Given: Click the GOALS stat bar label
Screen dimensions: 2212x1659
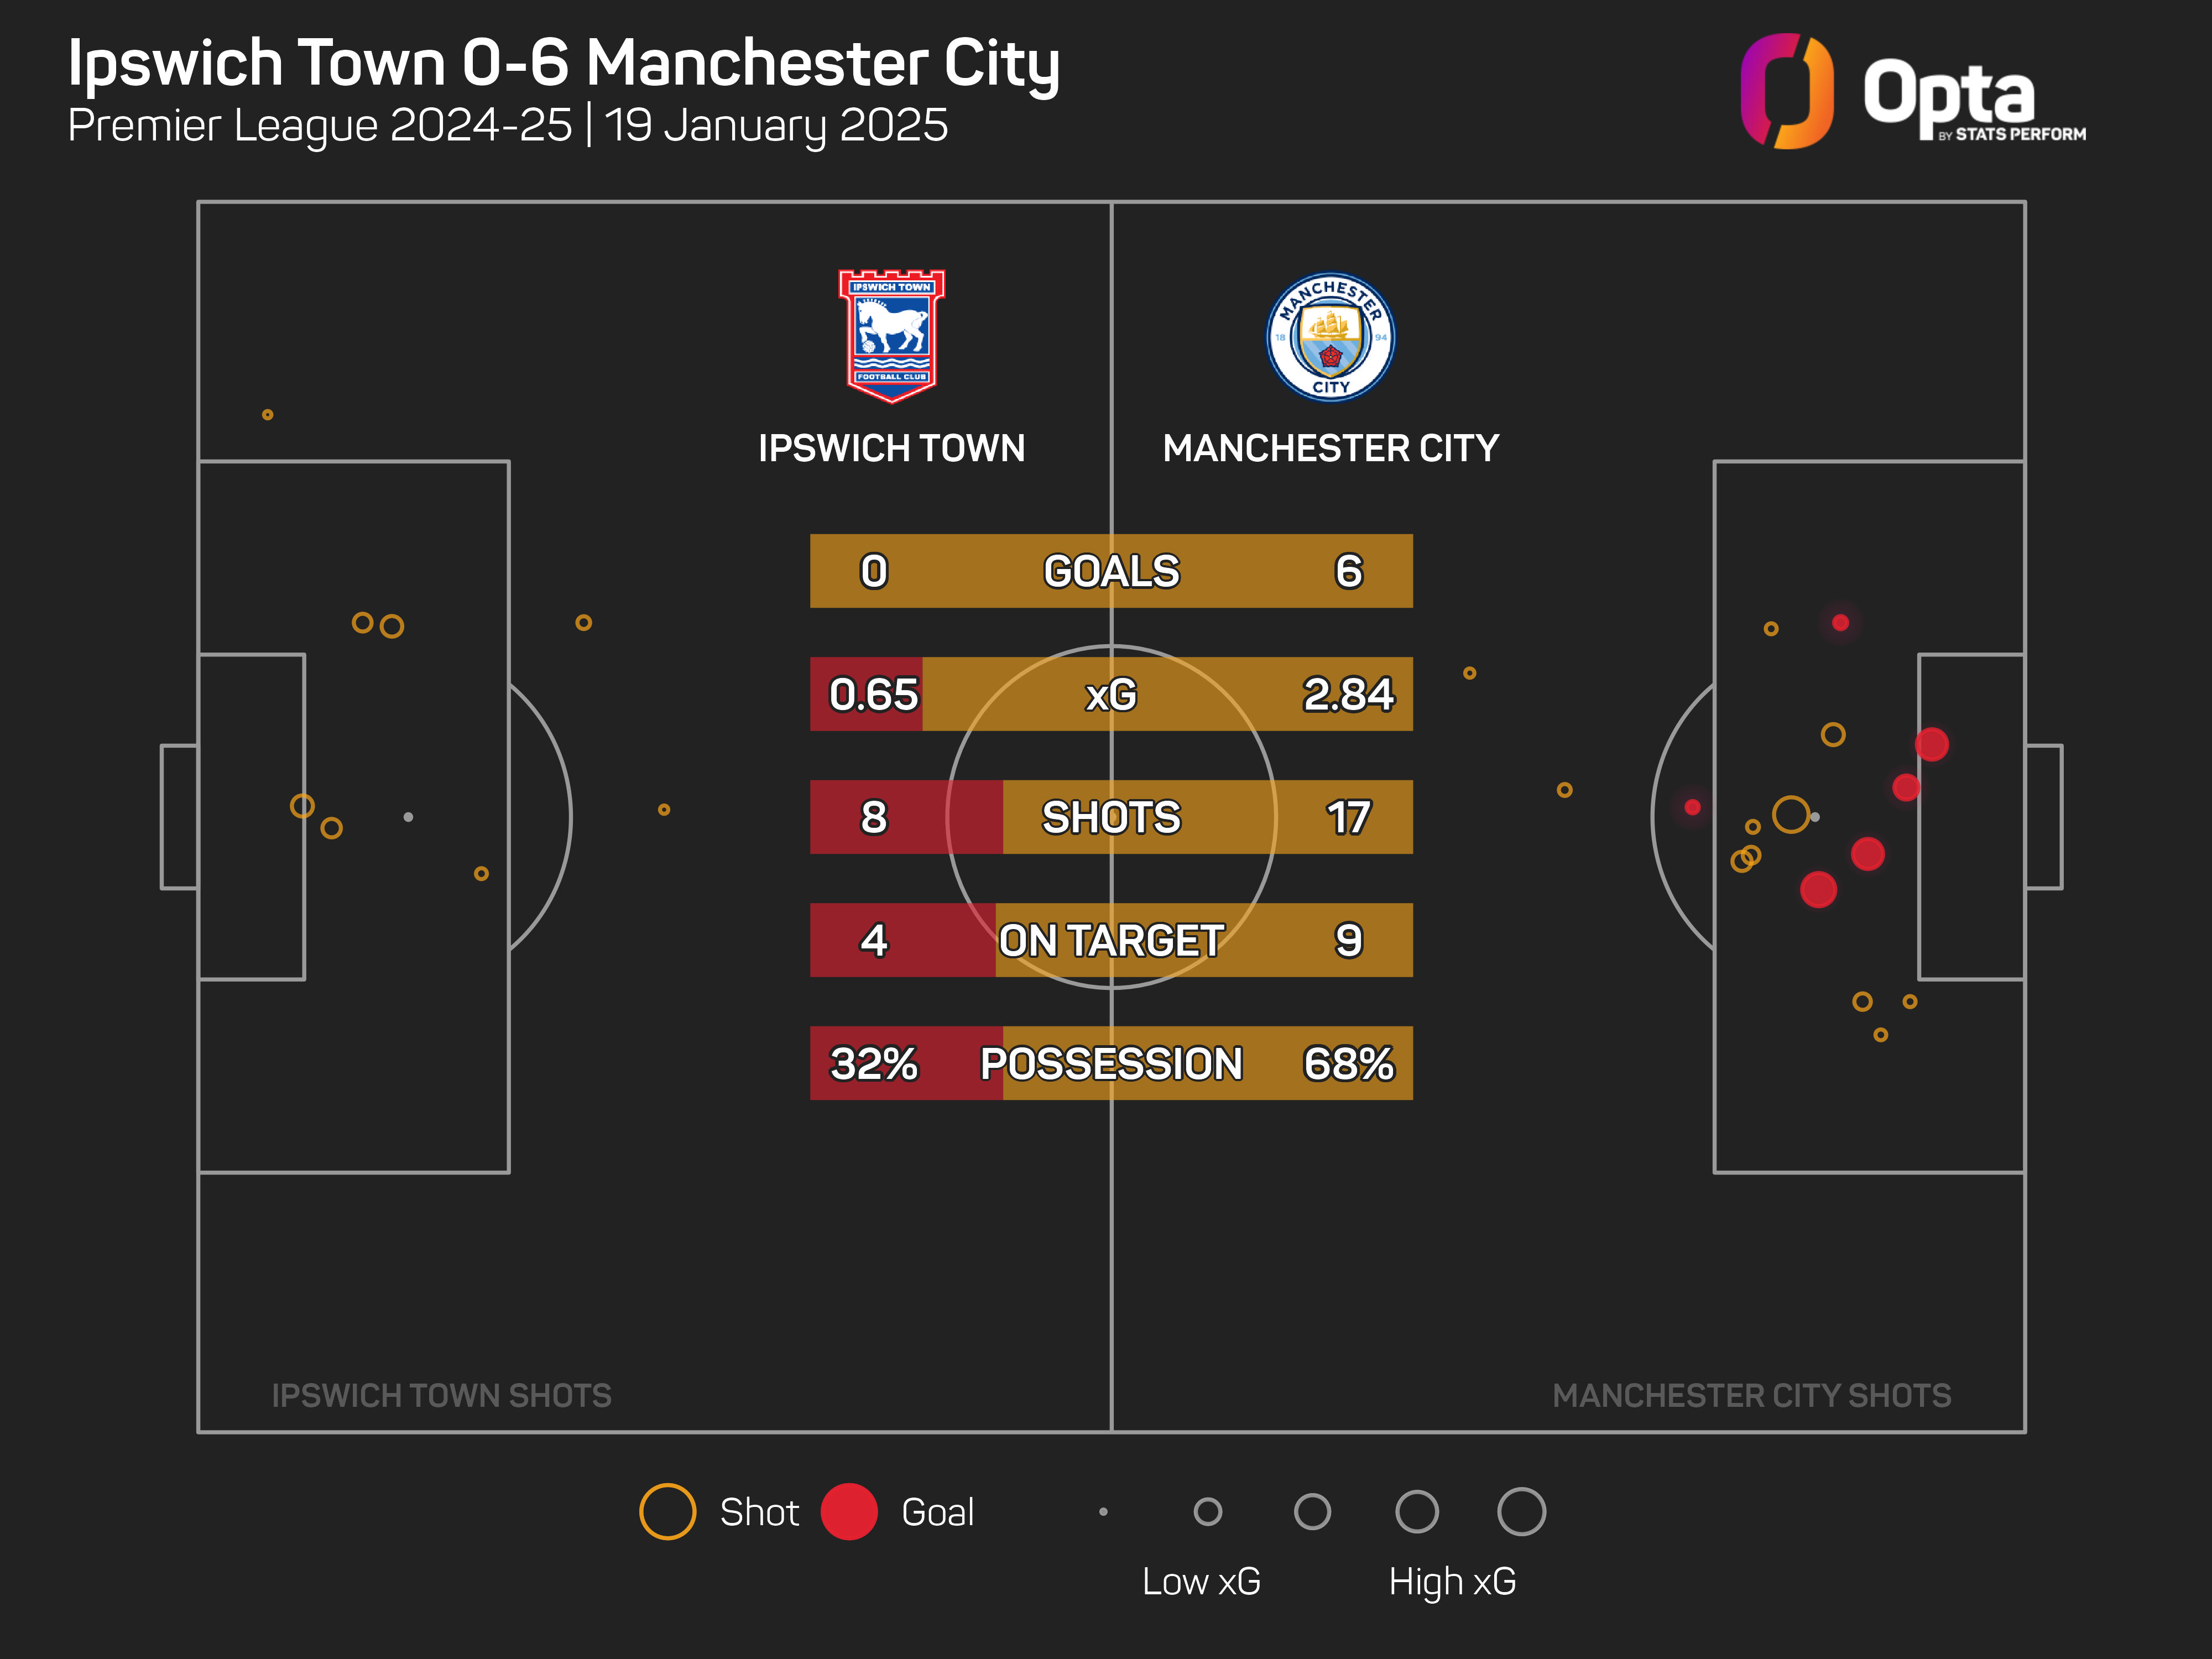Looking at the screenshot, I should pyautogui.click(x=1111, y=571).
